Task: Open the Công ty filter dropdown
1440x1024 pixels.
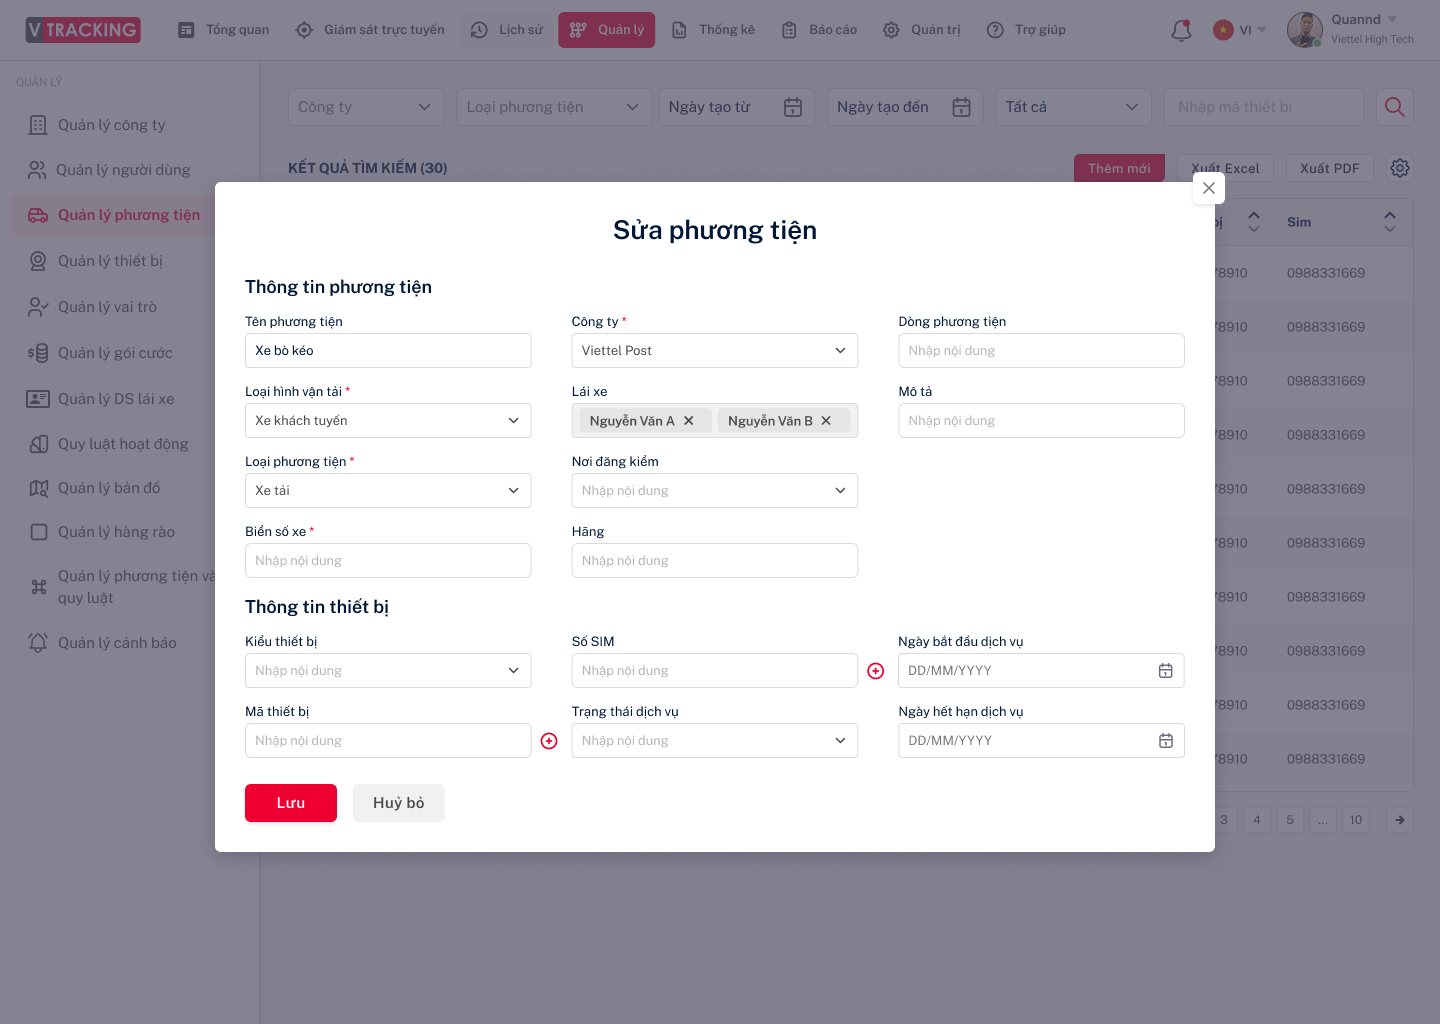Action: pyautogui.click(x=366, y=107)
